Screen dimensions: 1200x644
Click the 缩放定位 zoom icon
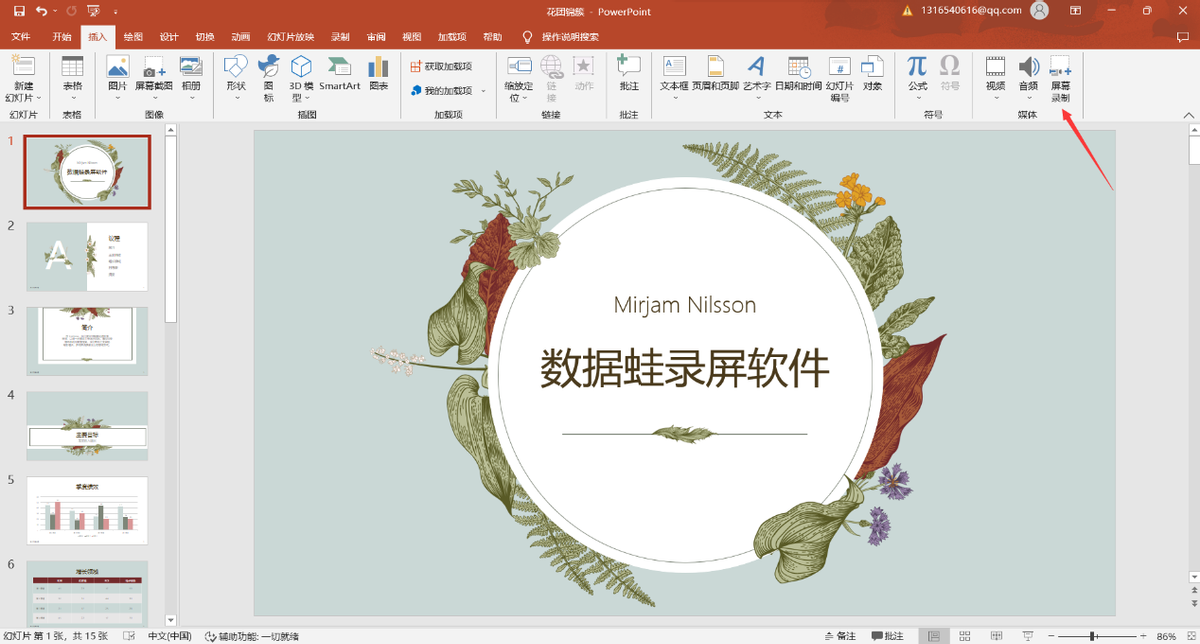(x=519, y=79)
